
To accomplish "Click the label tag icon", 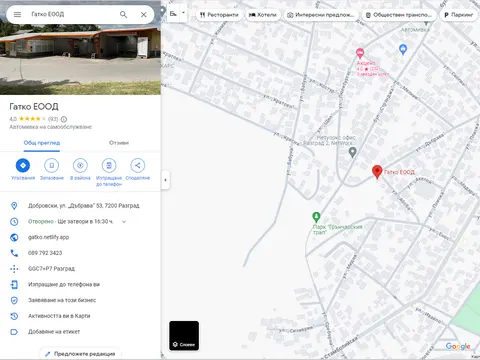I will click(x=14, y=332).
